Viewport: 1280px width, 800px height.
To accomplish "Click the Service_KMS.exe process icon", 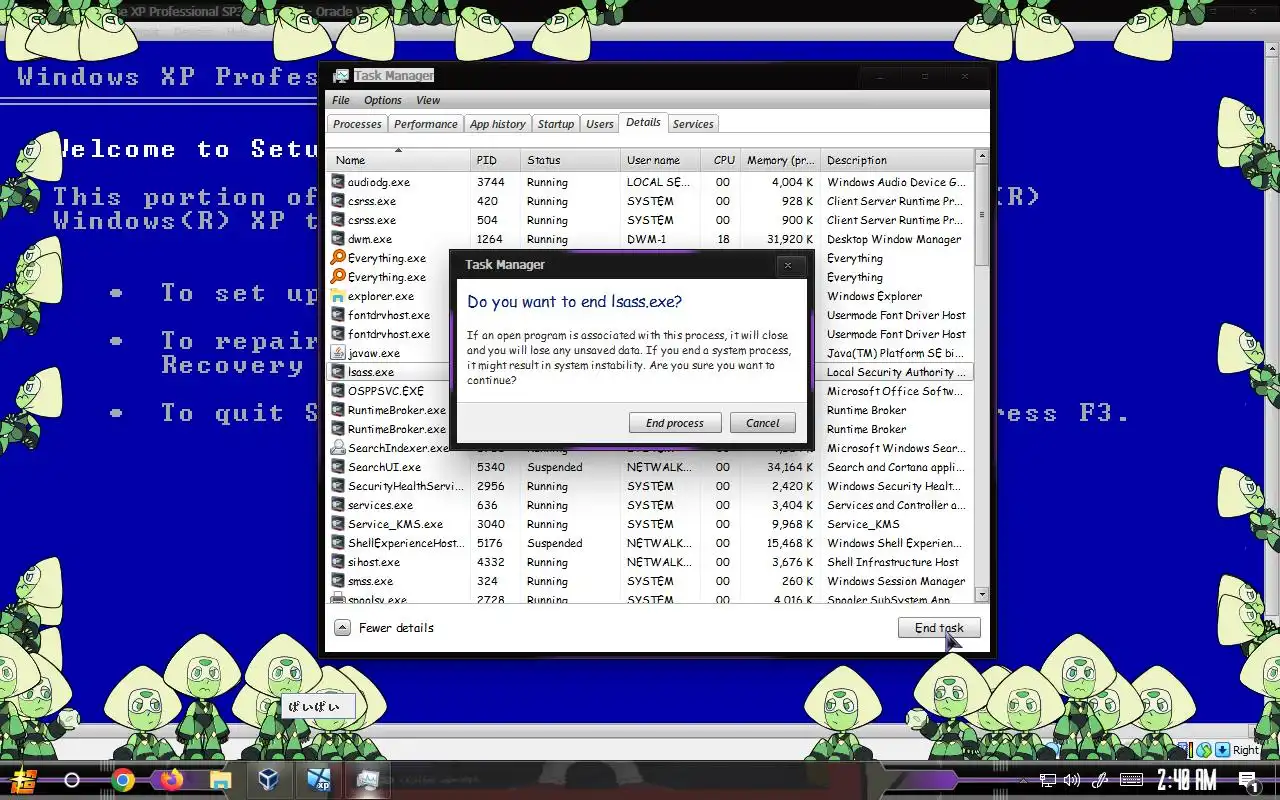I will [x=338, y=524].
